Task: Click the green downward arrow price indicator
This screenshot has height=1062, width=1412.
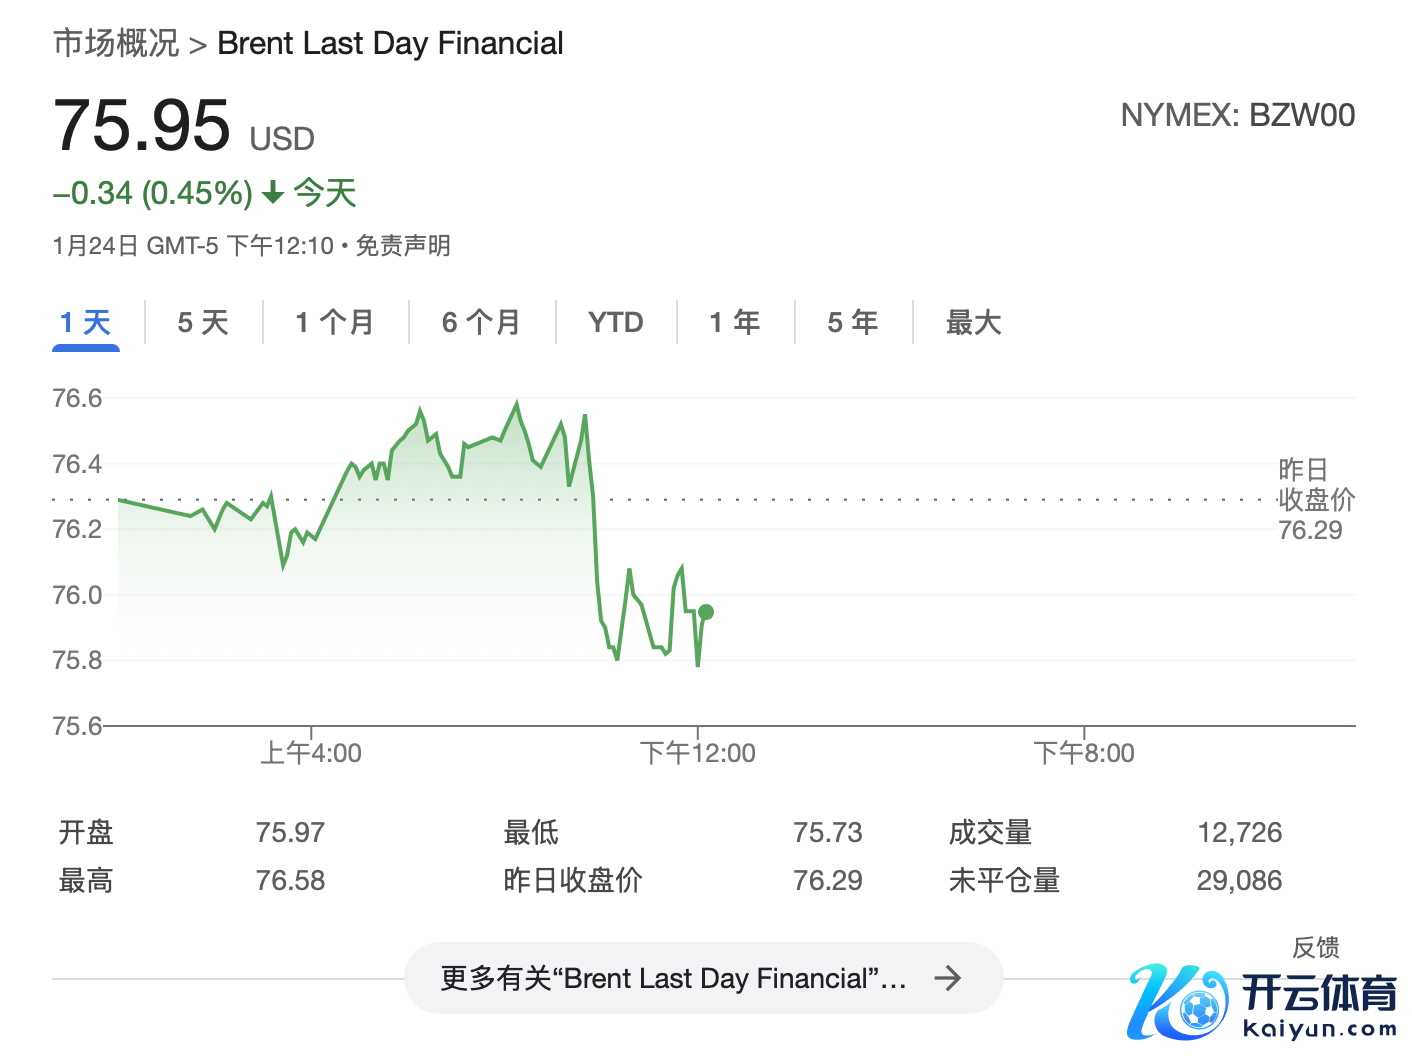Action: [x=271, y=193]
